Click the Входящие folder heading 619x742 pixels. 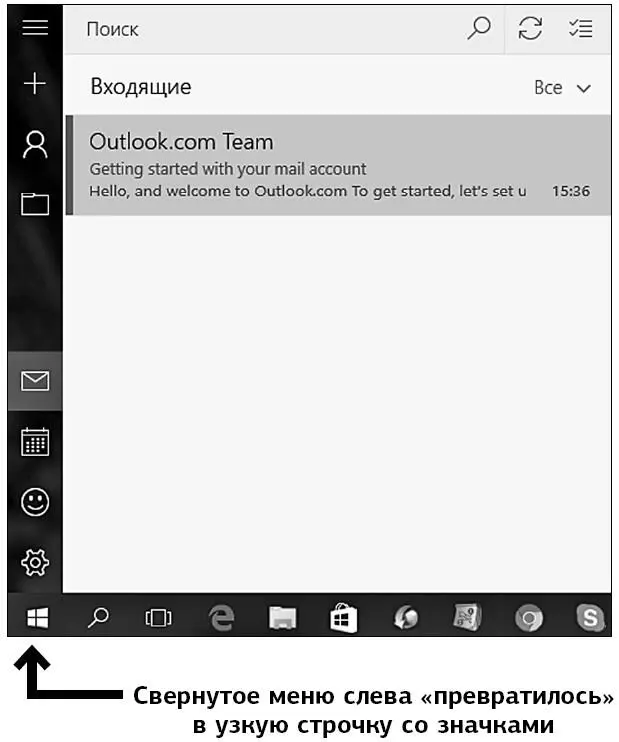pyautogui.click(x=141, y=87)
